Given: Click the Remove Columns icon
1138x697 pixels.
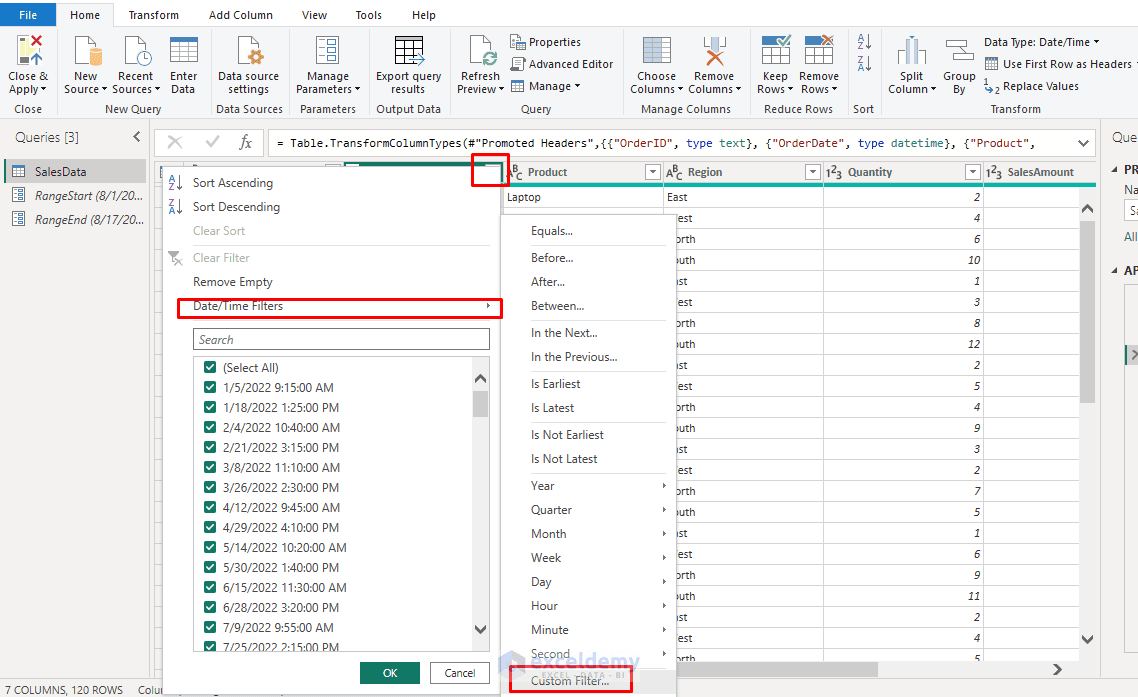Looking at the screenshot, I should tap(714, 51).
